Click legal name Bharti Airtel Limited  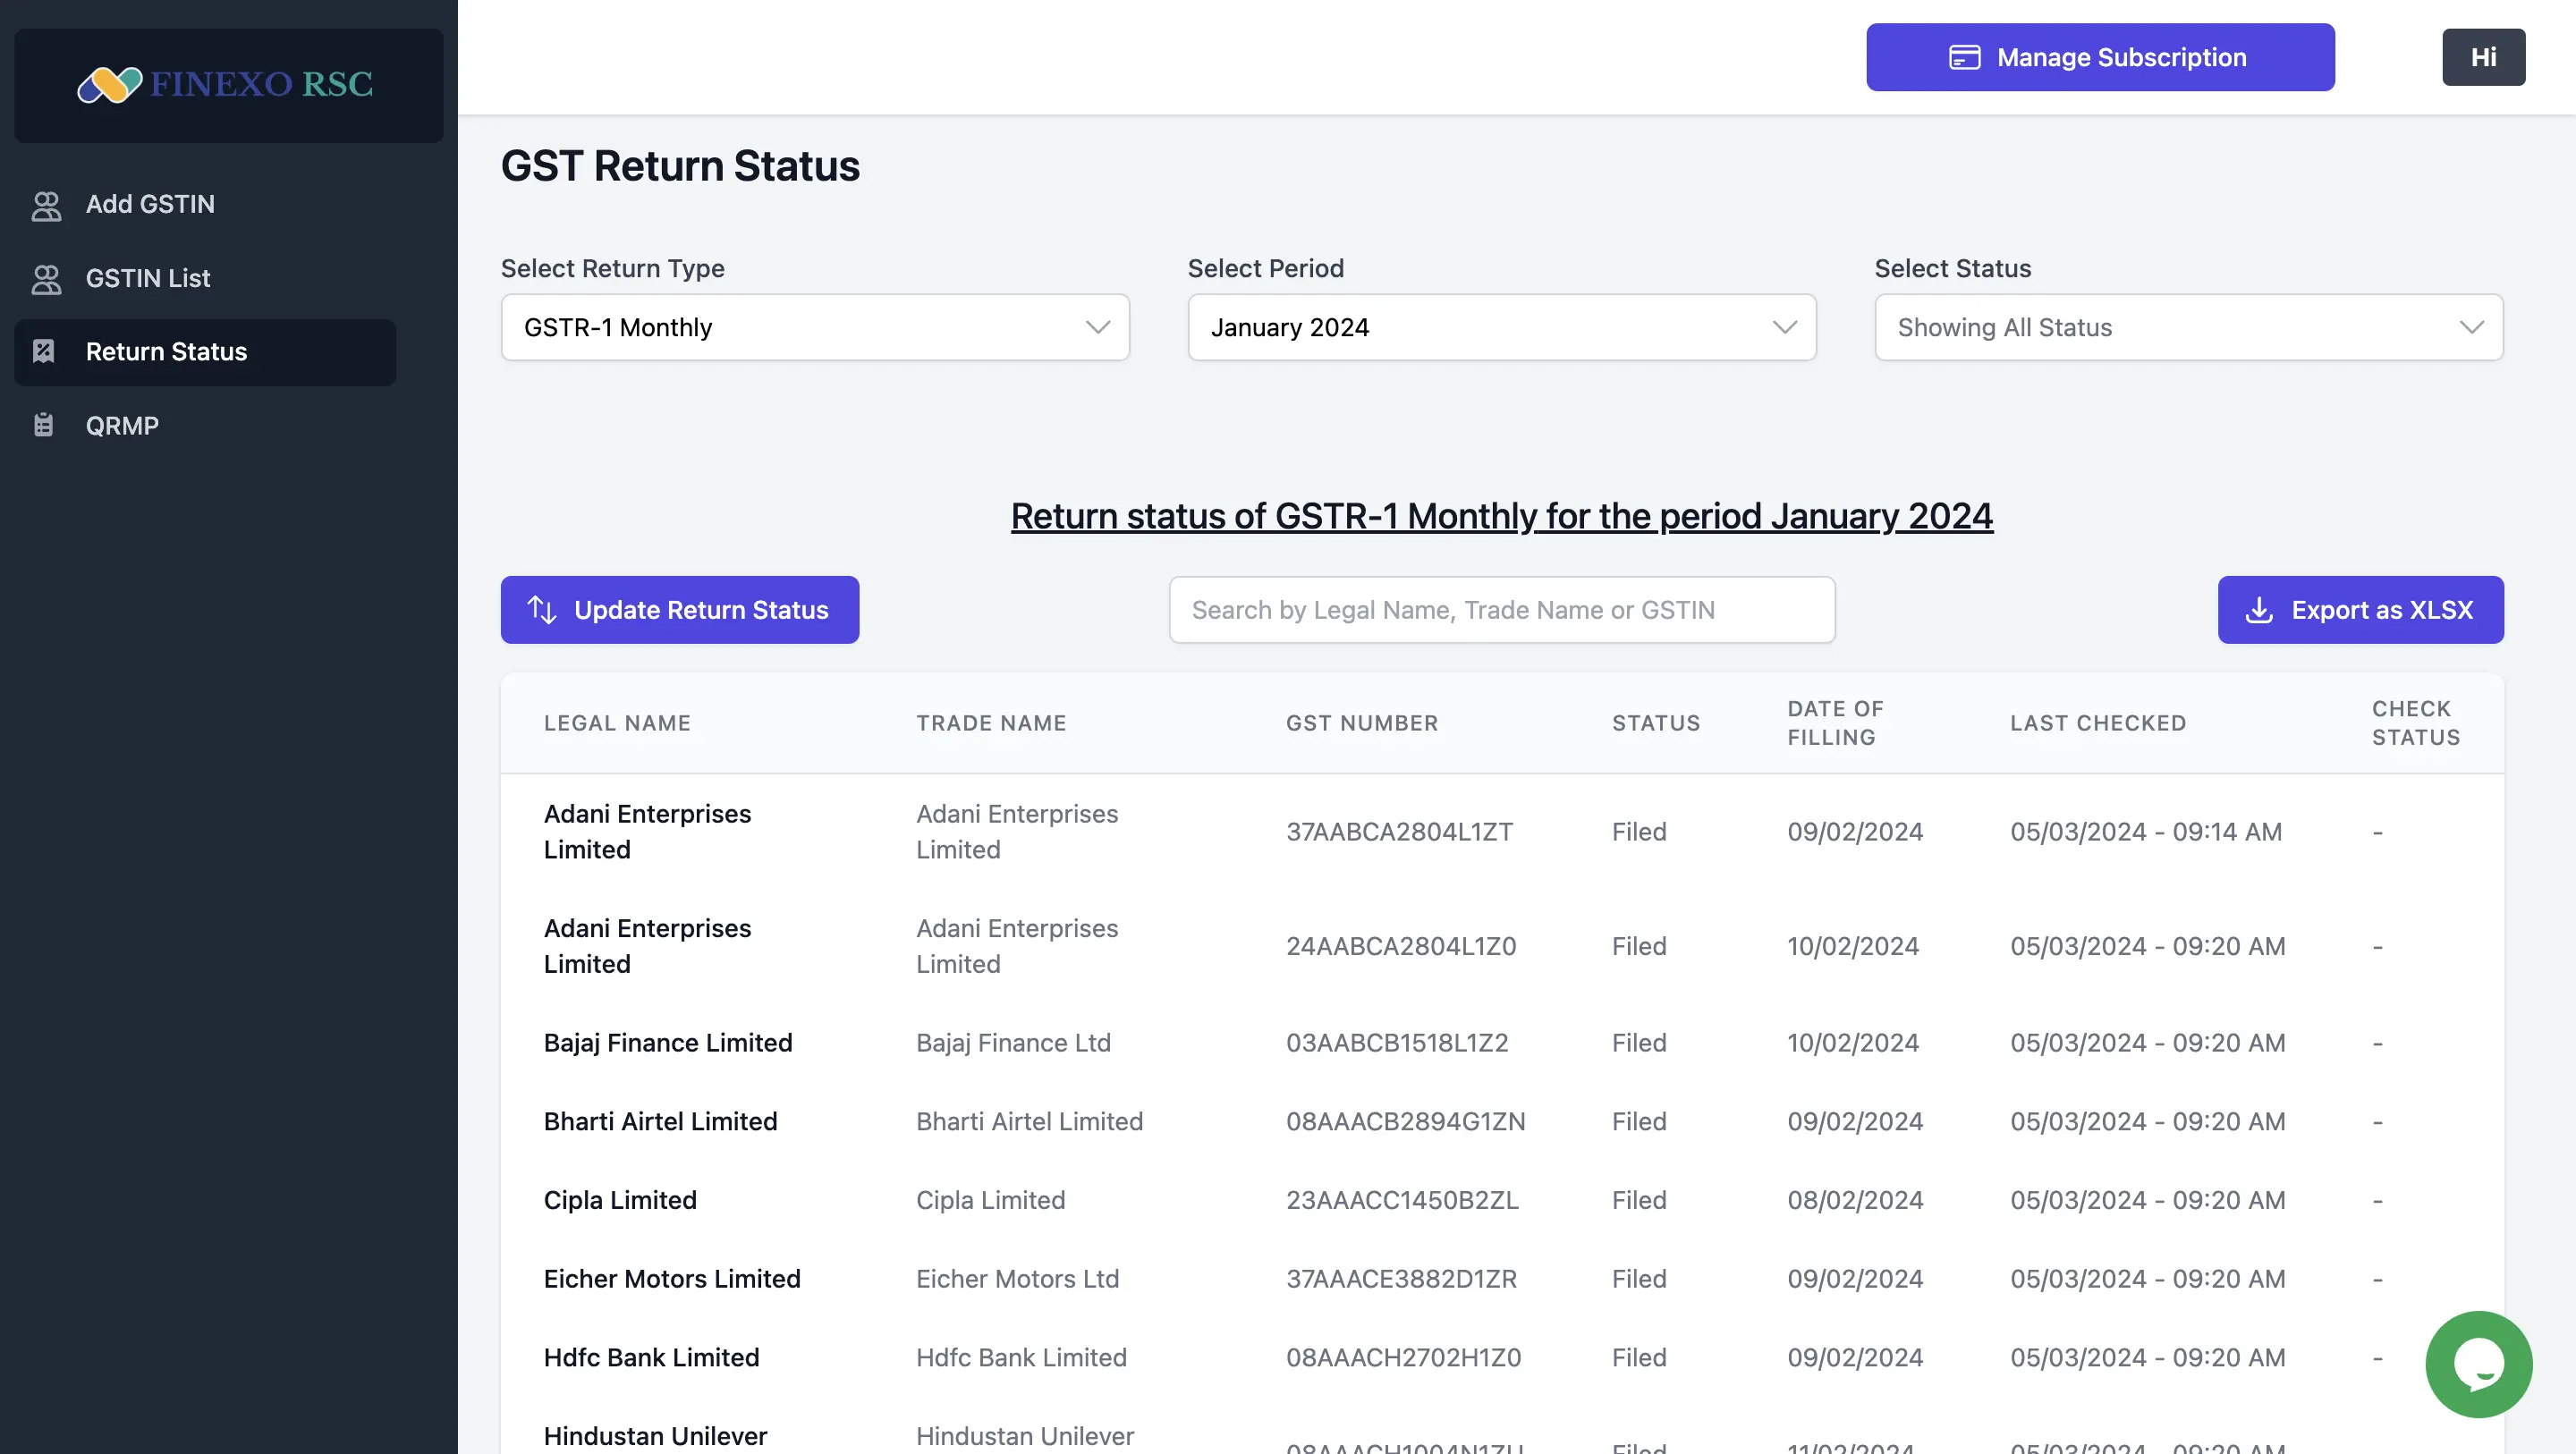[x=660, y=1122]
